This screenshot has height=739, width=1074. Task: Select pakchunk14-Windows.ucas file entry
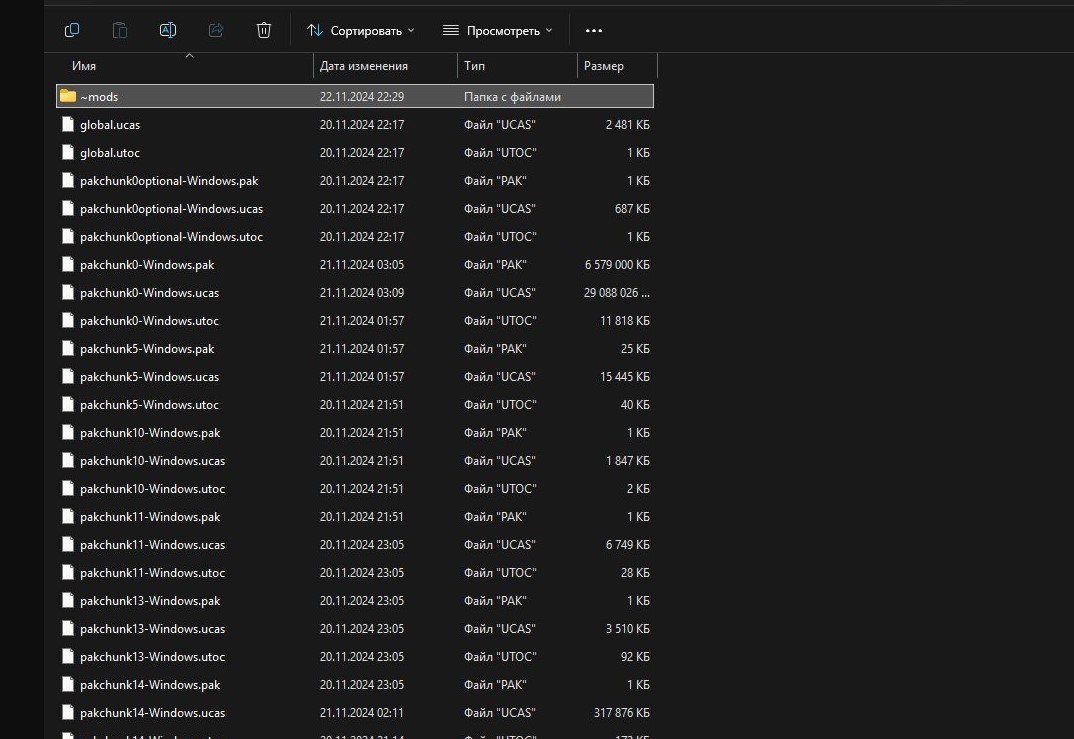pyautogui.click(x=152, y=713)
